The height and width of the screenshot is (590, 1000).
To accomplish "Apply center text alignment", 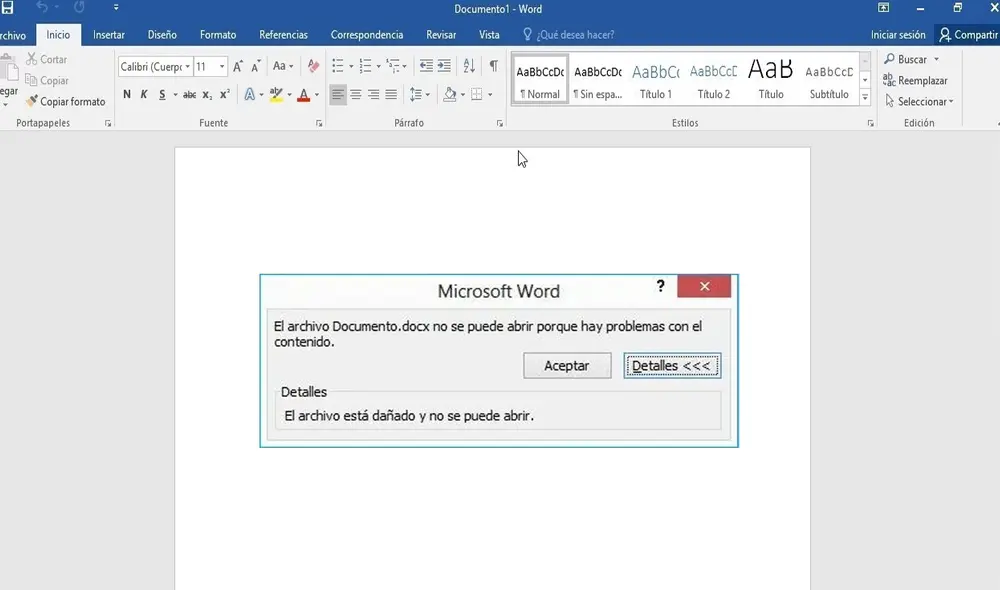I will (x=354, y=94).
